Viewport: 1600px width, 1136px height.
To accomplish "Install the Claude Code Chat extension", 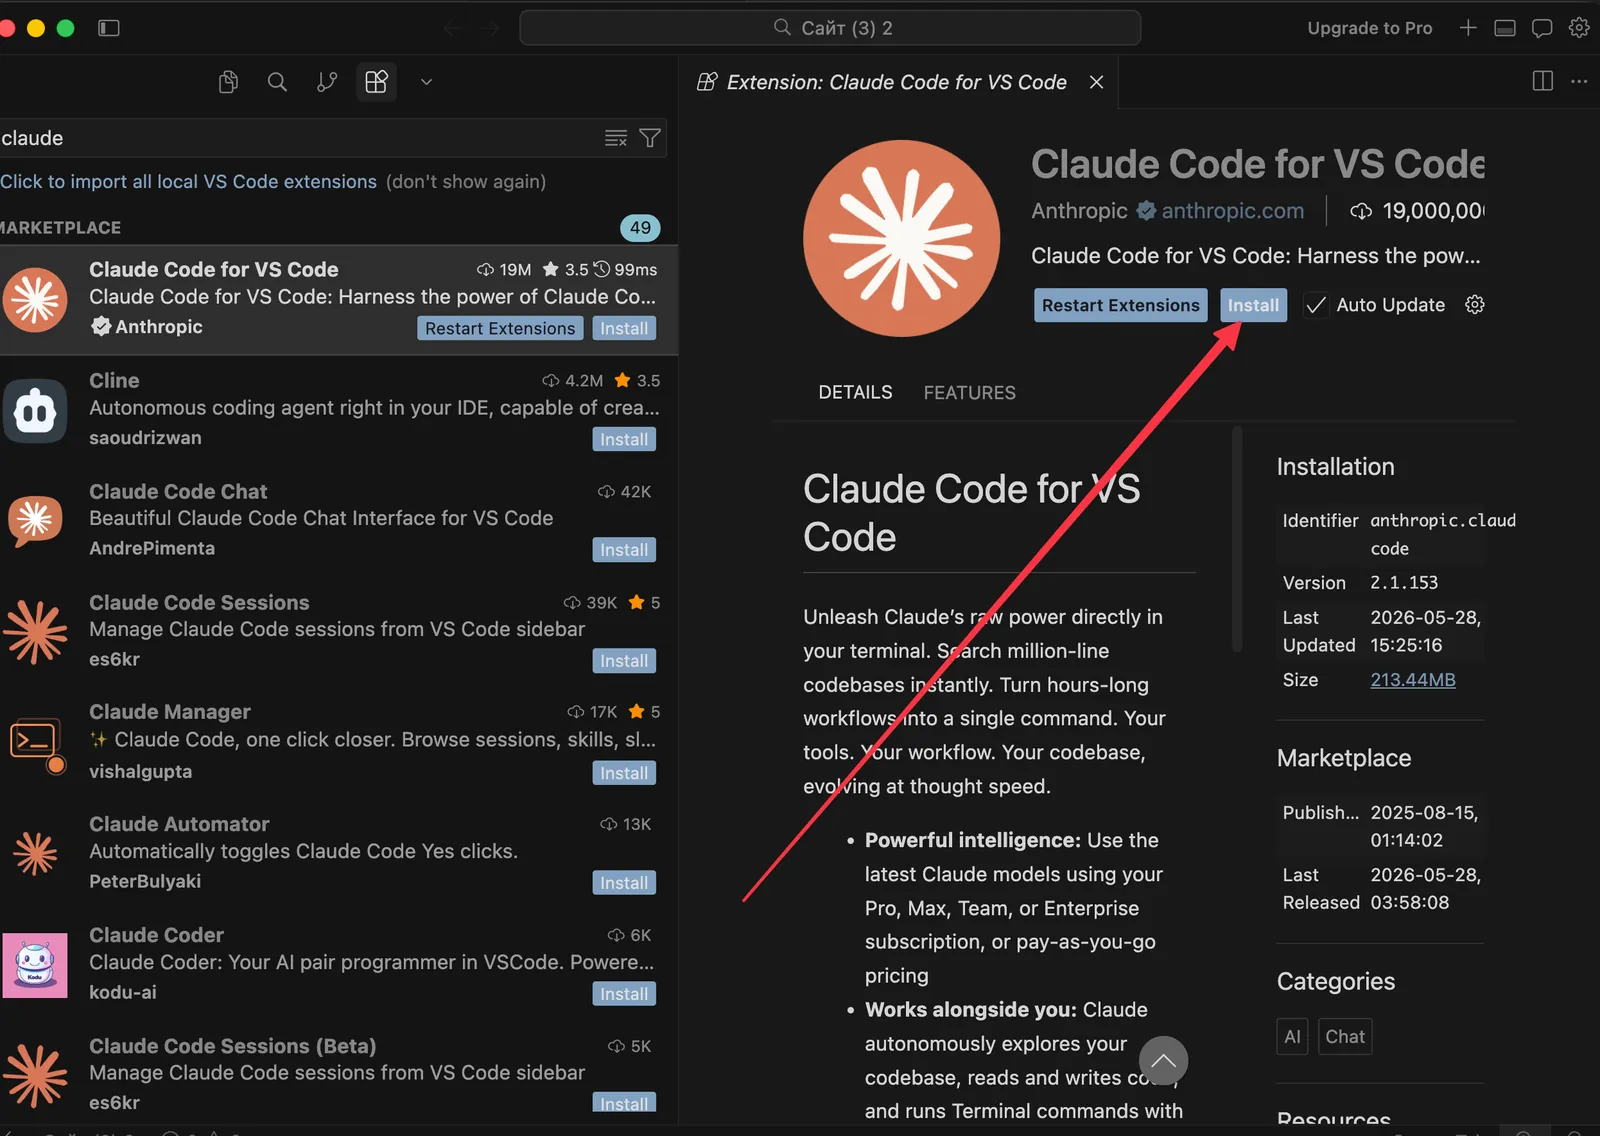I will [x=624, y=550].
